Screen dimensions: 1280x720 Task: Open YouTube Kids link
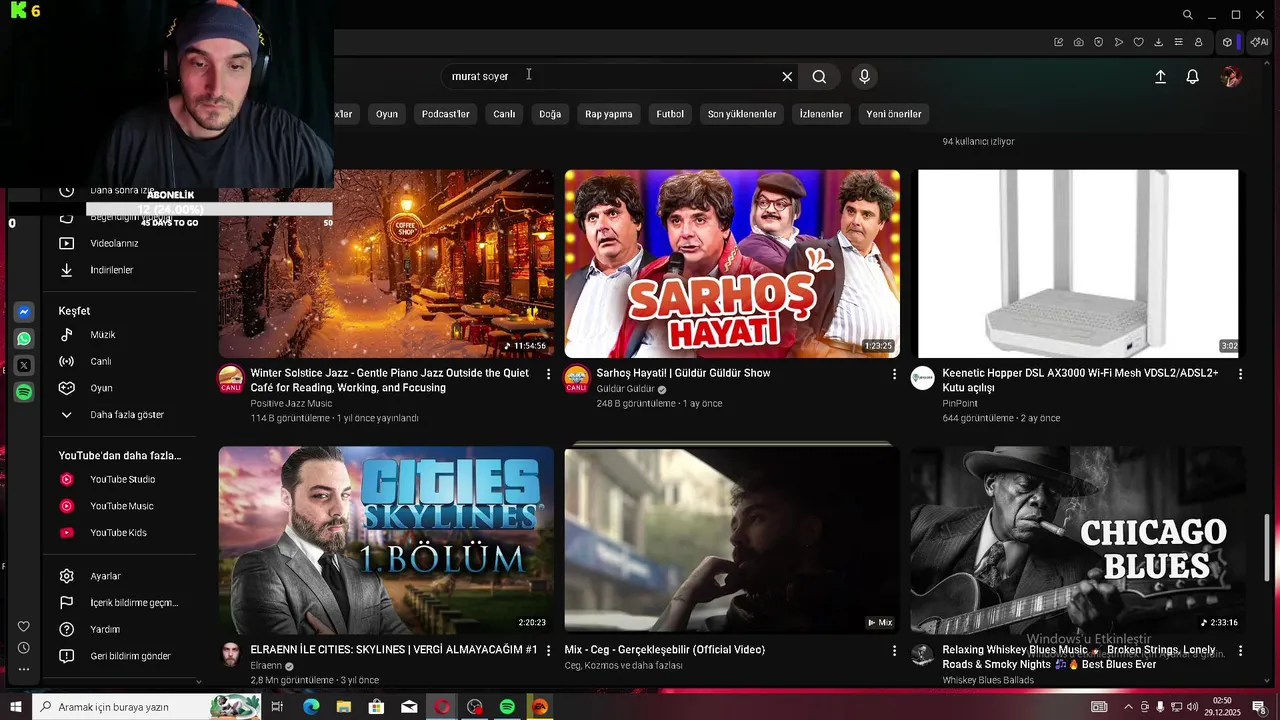tap(120, 533)
